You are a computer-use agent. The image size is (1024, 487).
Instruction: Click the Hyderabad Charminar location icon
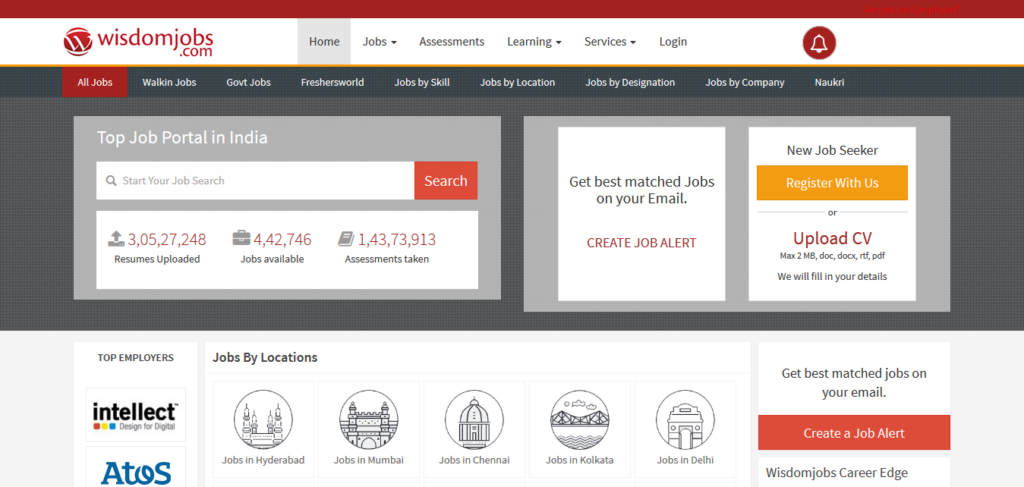263,419
